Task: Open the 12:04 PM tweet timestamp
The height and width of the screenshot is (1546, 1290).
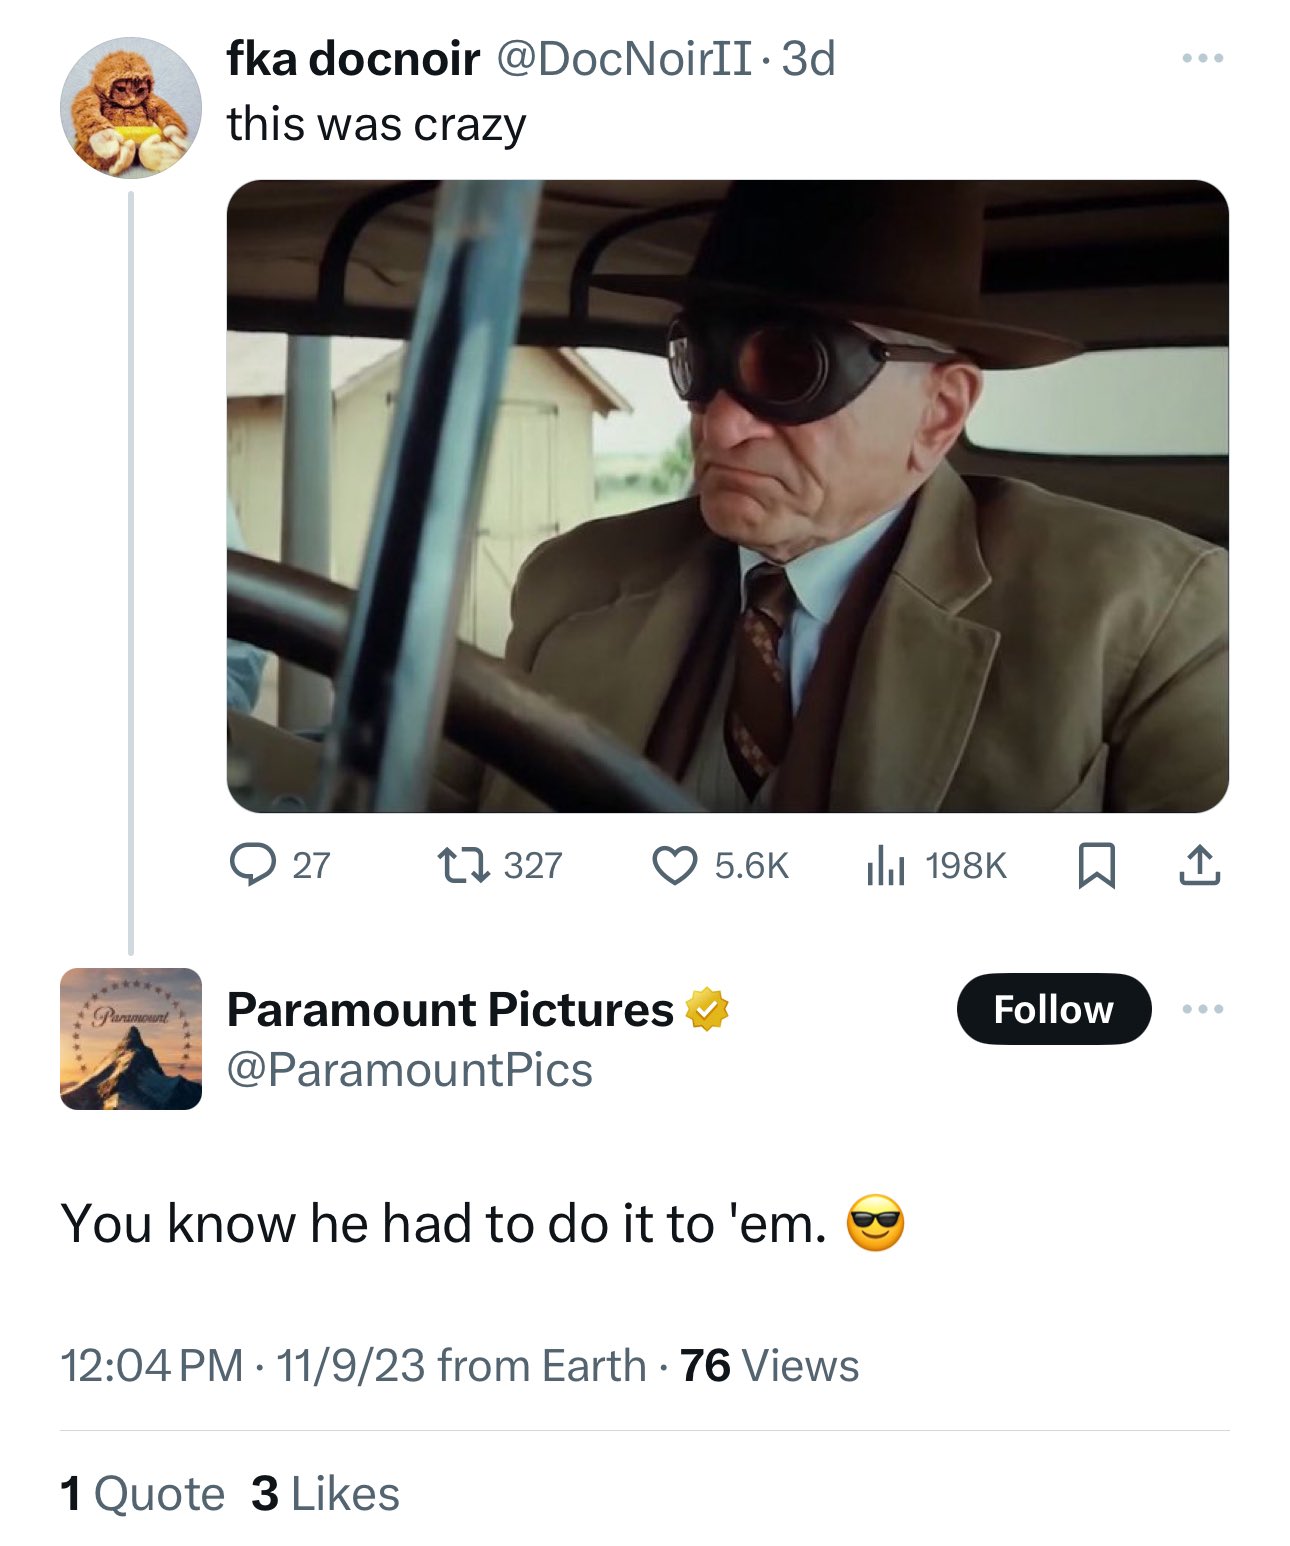Action: tap(152, 1366)
